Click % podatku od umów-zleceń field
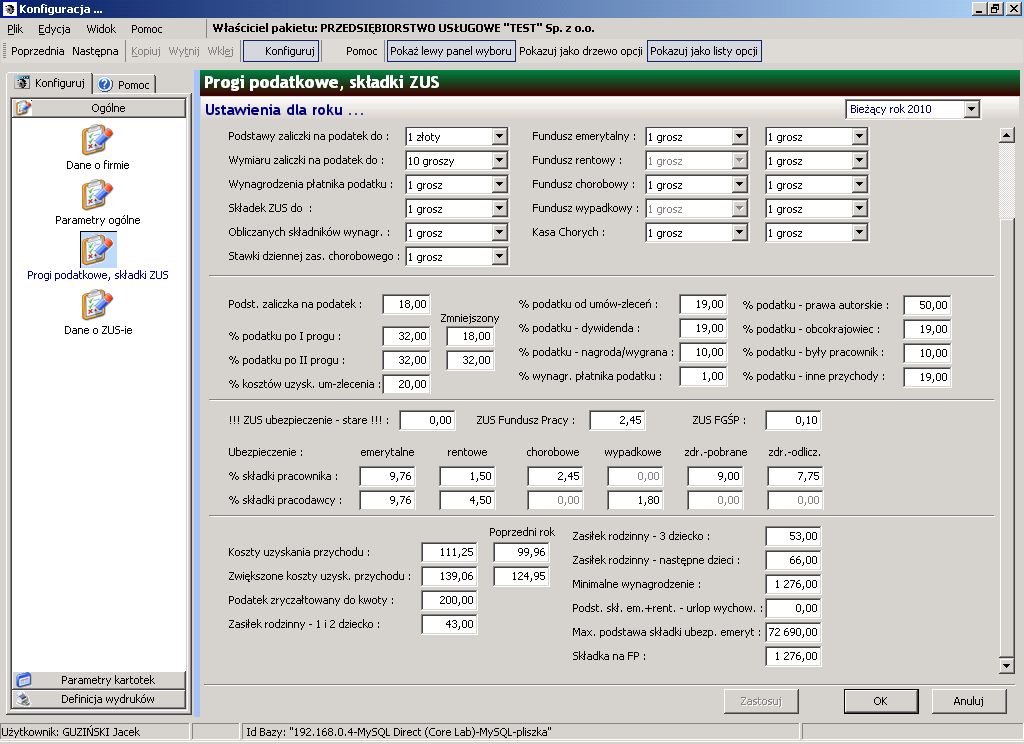 point(703,304)
